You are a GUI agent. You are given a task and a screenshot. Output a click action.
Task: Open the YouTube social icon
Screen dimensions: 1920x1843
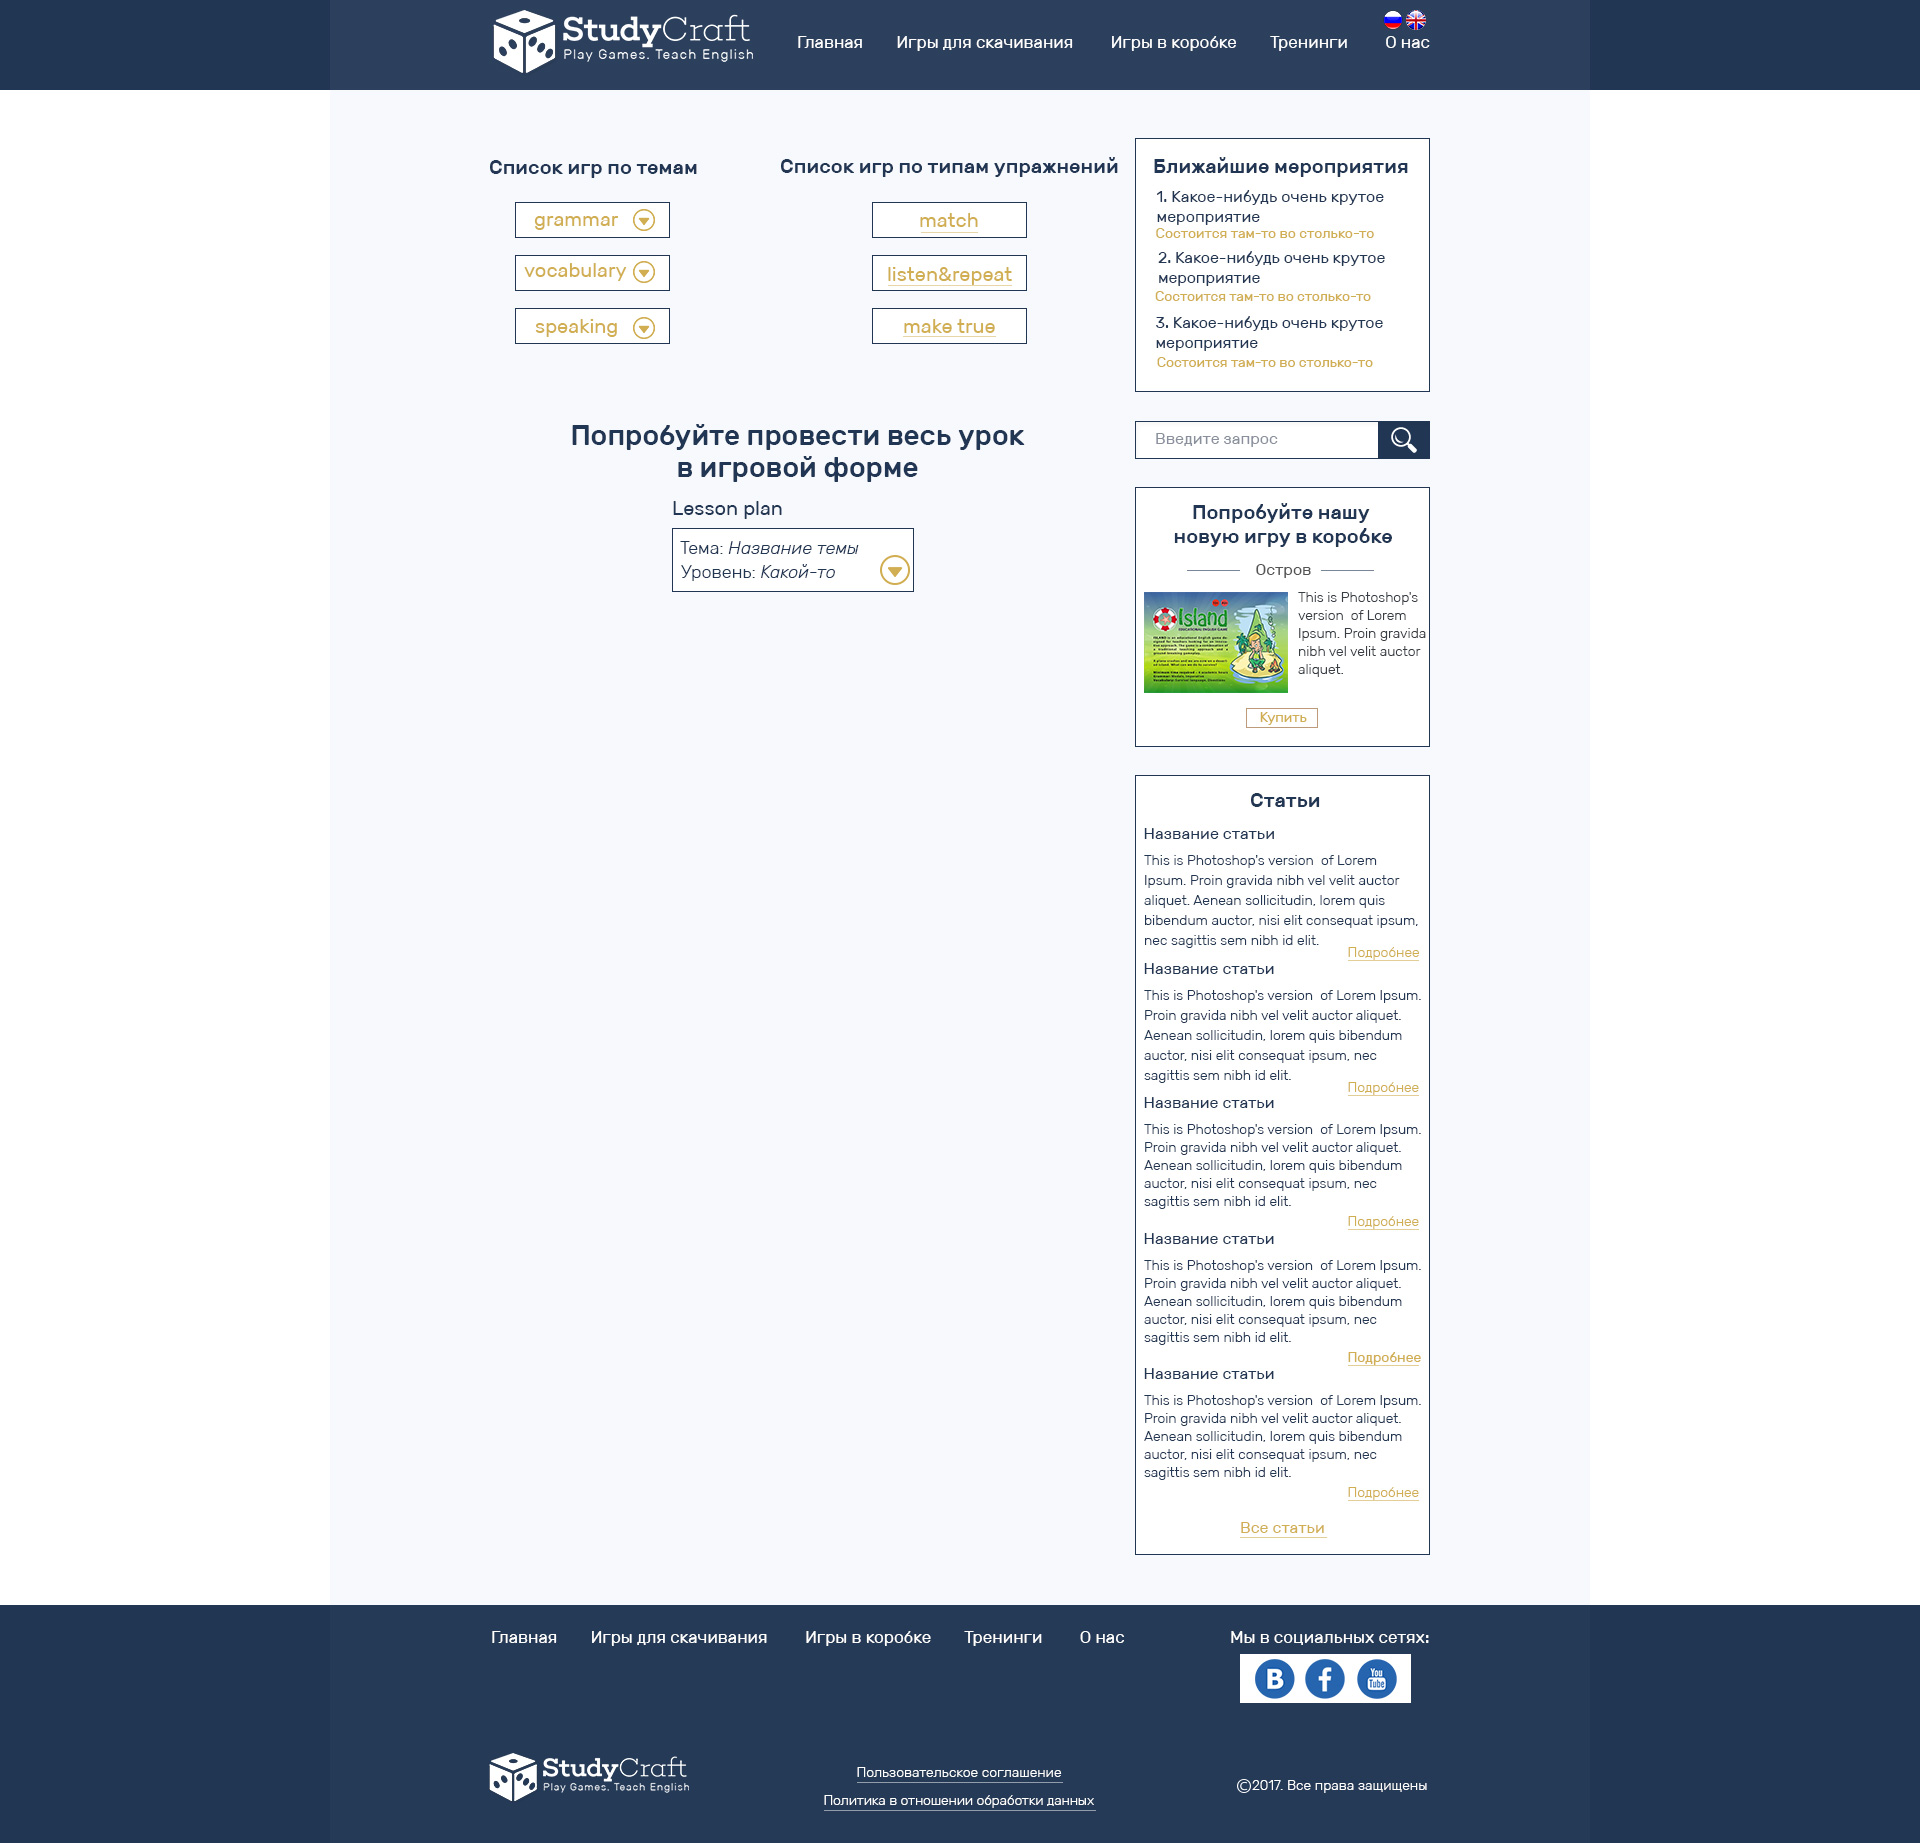pyautogui.click(x=1377, y=1678)
